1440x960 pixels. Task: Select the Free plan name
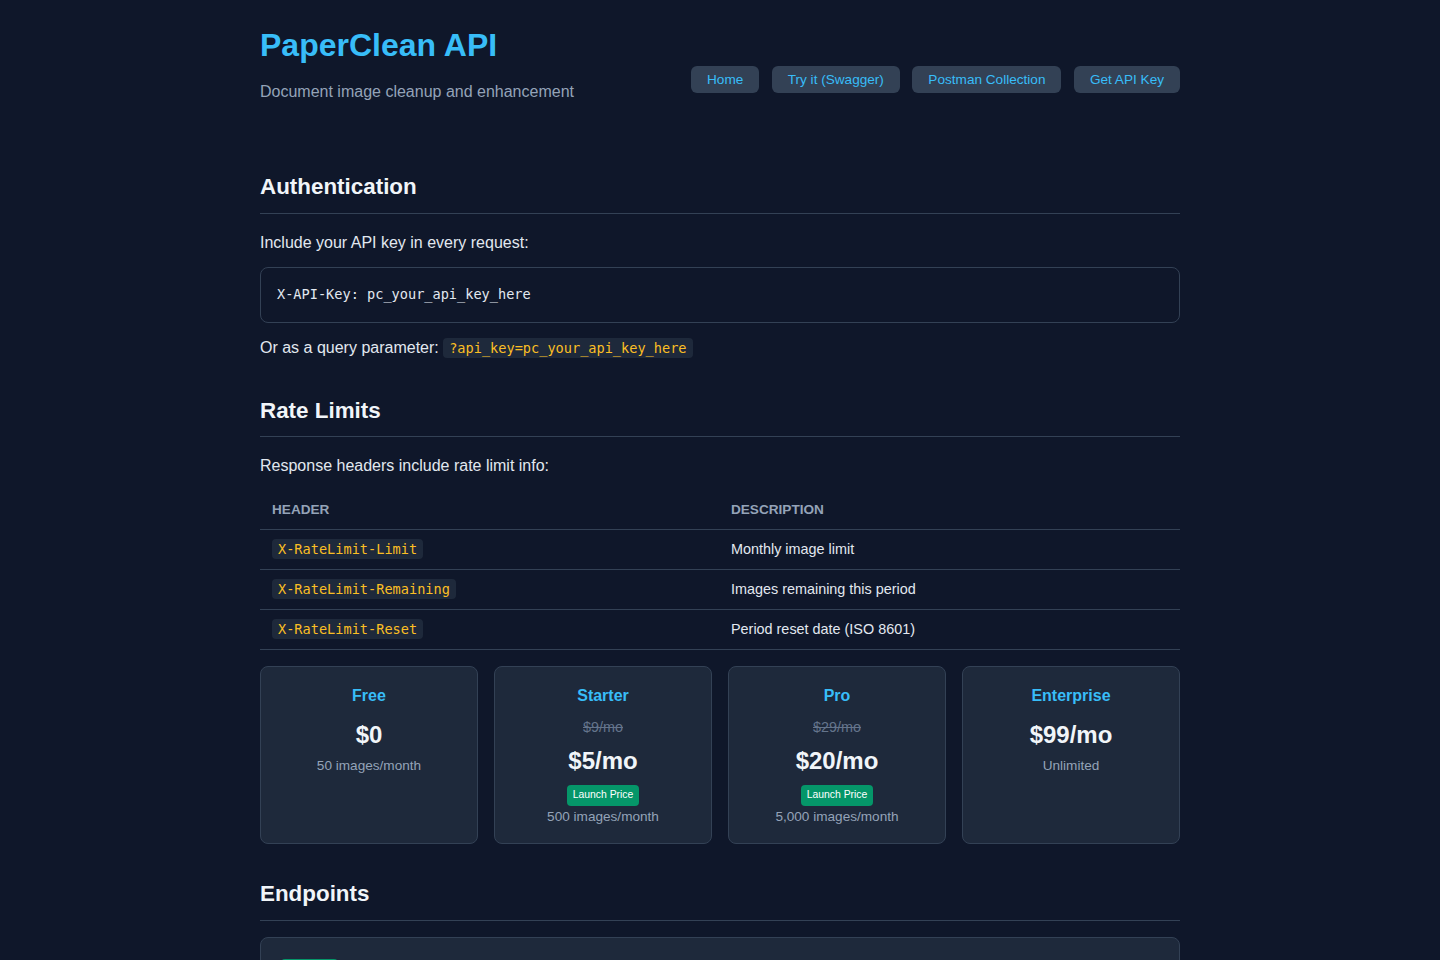369,695
